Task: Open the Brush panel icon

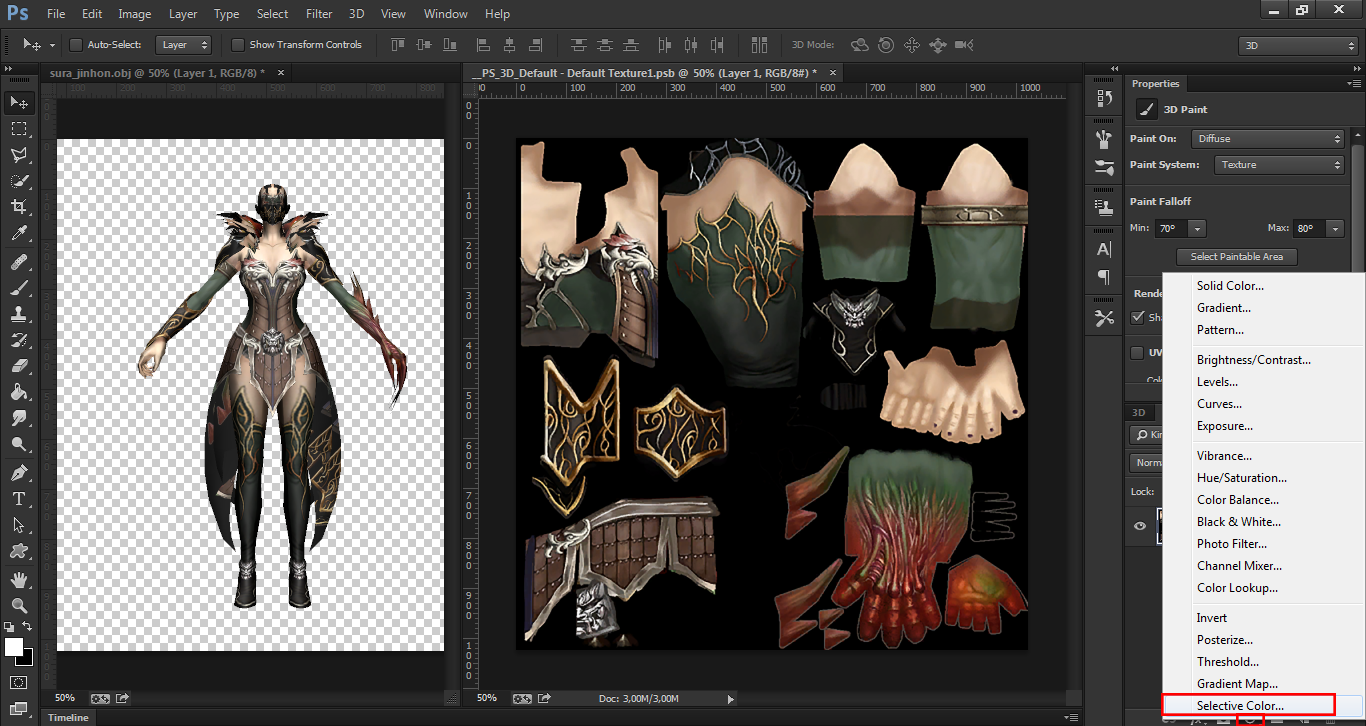Action: click(1104, 139)
